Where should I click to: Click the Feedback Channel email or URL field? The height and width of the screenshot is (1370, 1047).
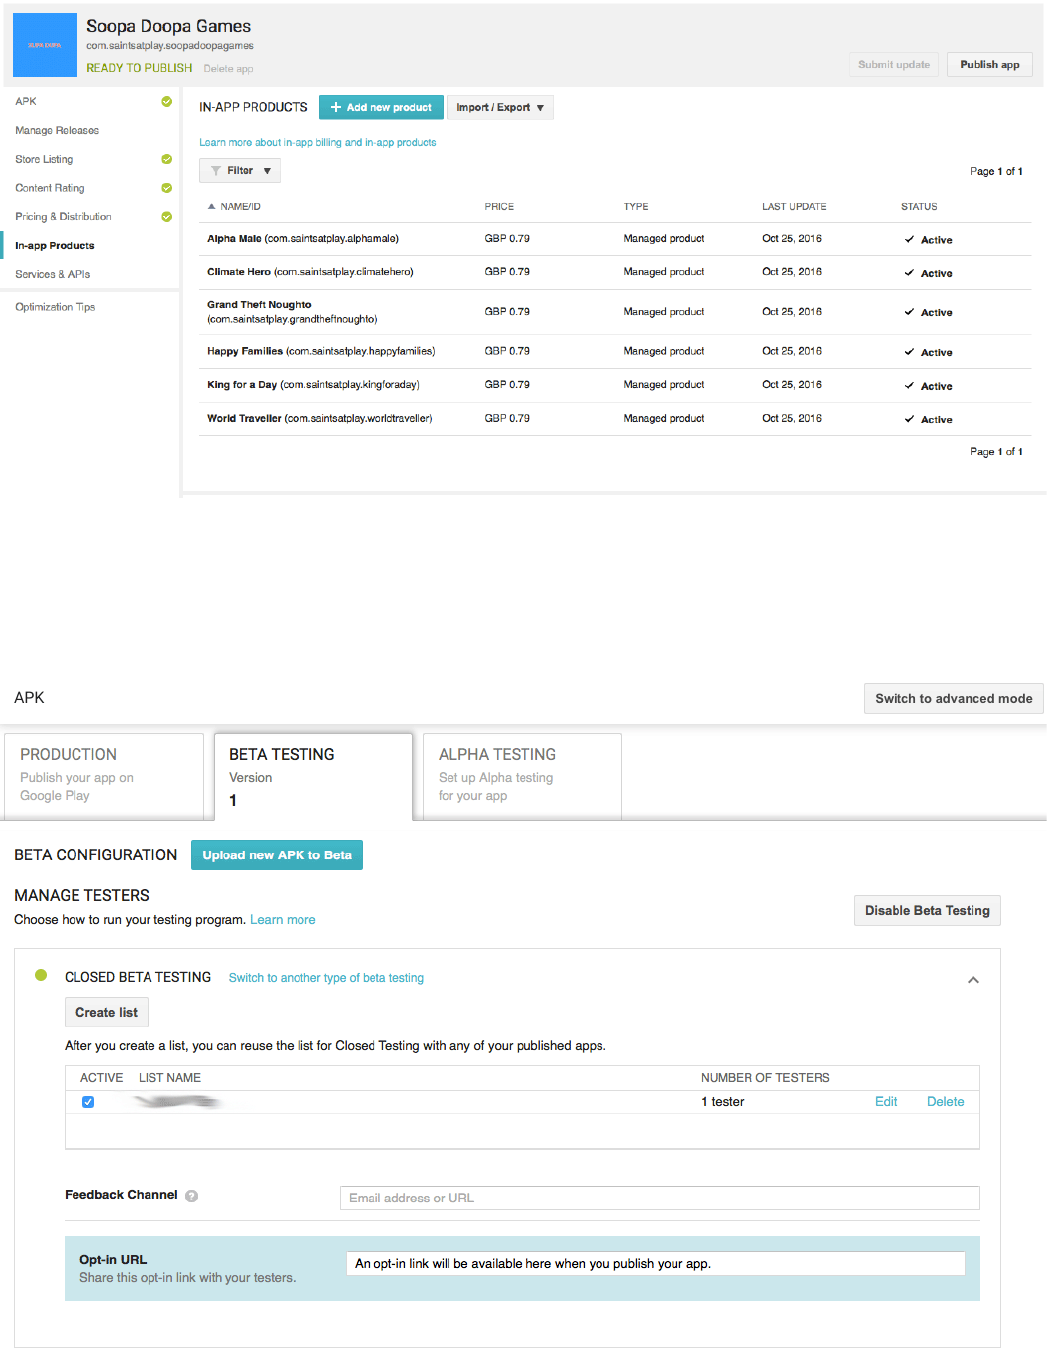(660, 1198)
